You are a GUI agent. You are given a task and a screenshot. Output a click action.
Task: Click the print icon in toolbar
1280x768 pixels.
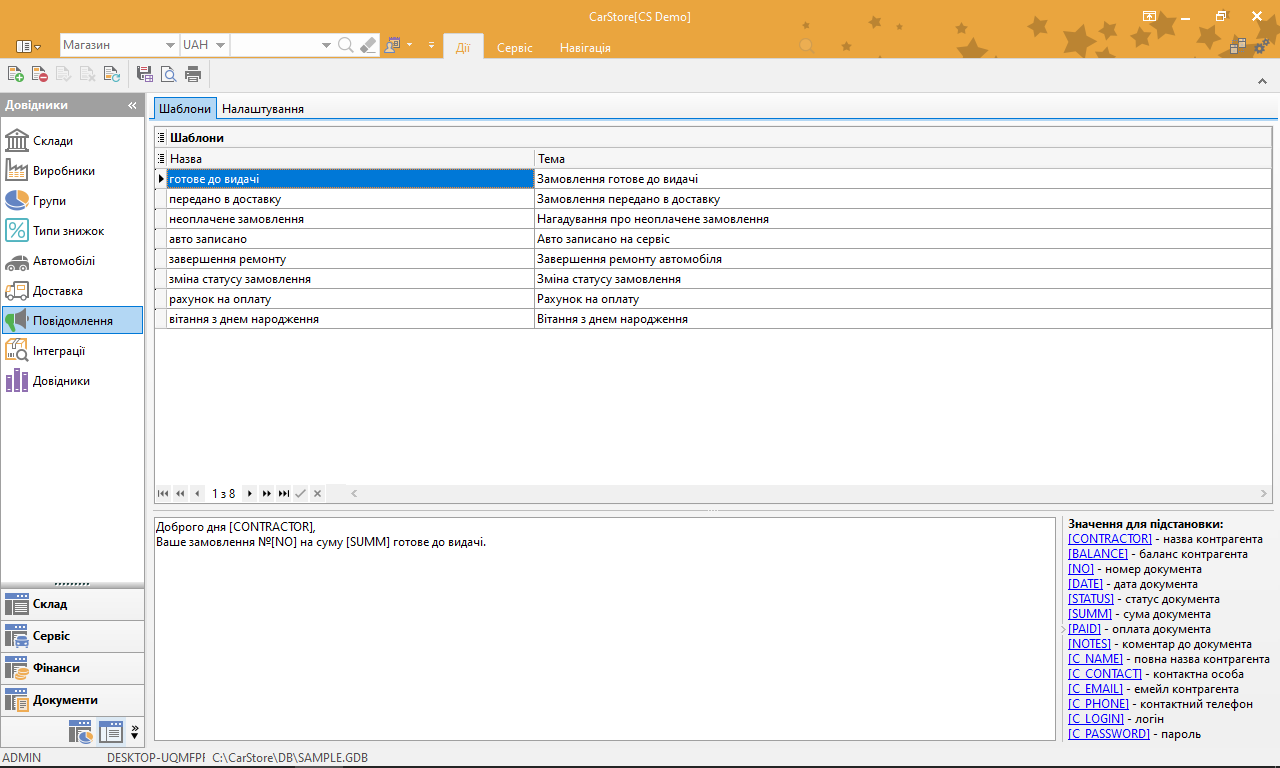point(193,73)
